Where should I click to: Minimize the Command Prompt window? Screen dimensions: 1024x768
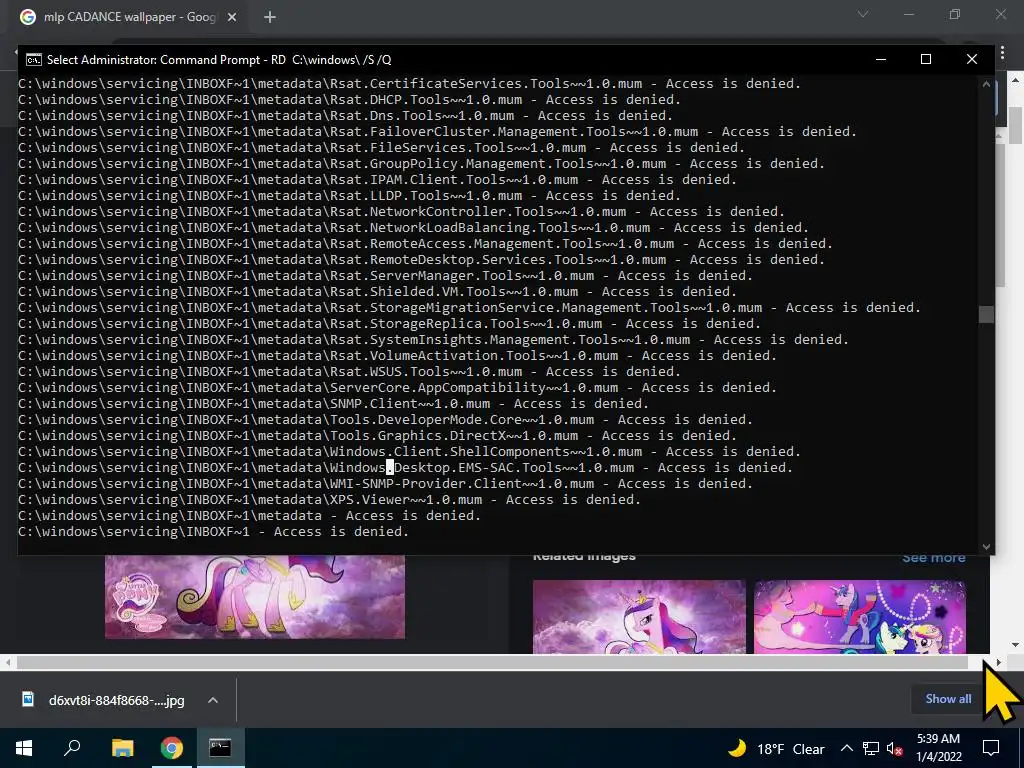coord(881,59)
